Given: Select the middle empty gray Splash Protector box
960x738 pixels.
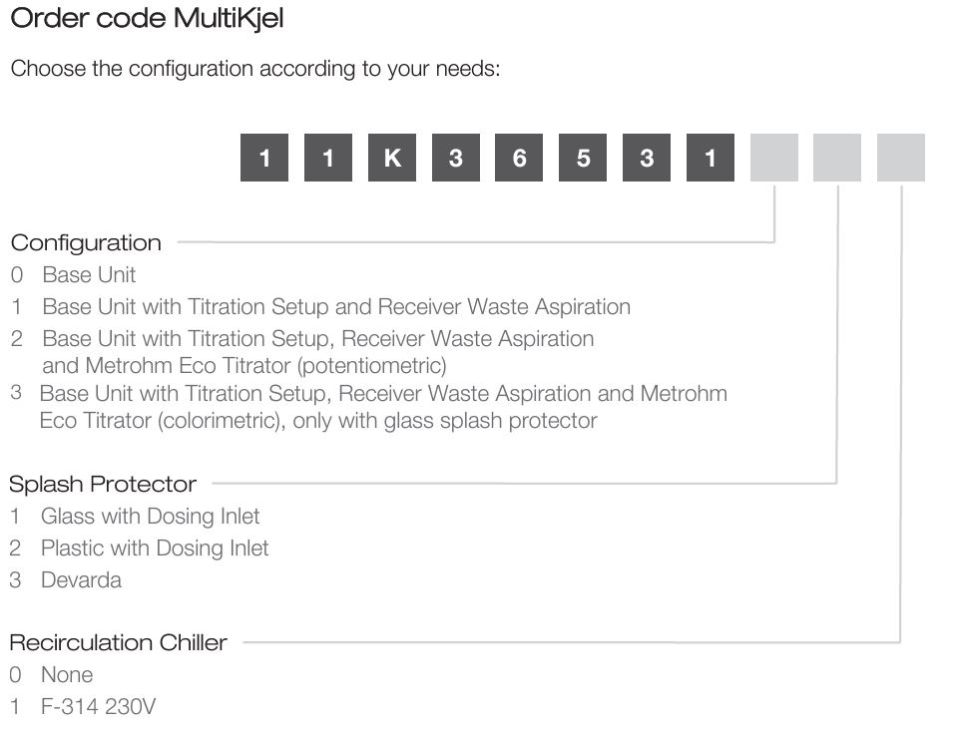Looking at the screenshot, I should pos(837,157).
